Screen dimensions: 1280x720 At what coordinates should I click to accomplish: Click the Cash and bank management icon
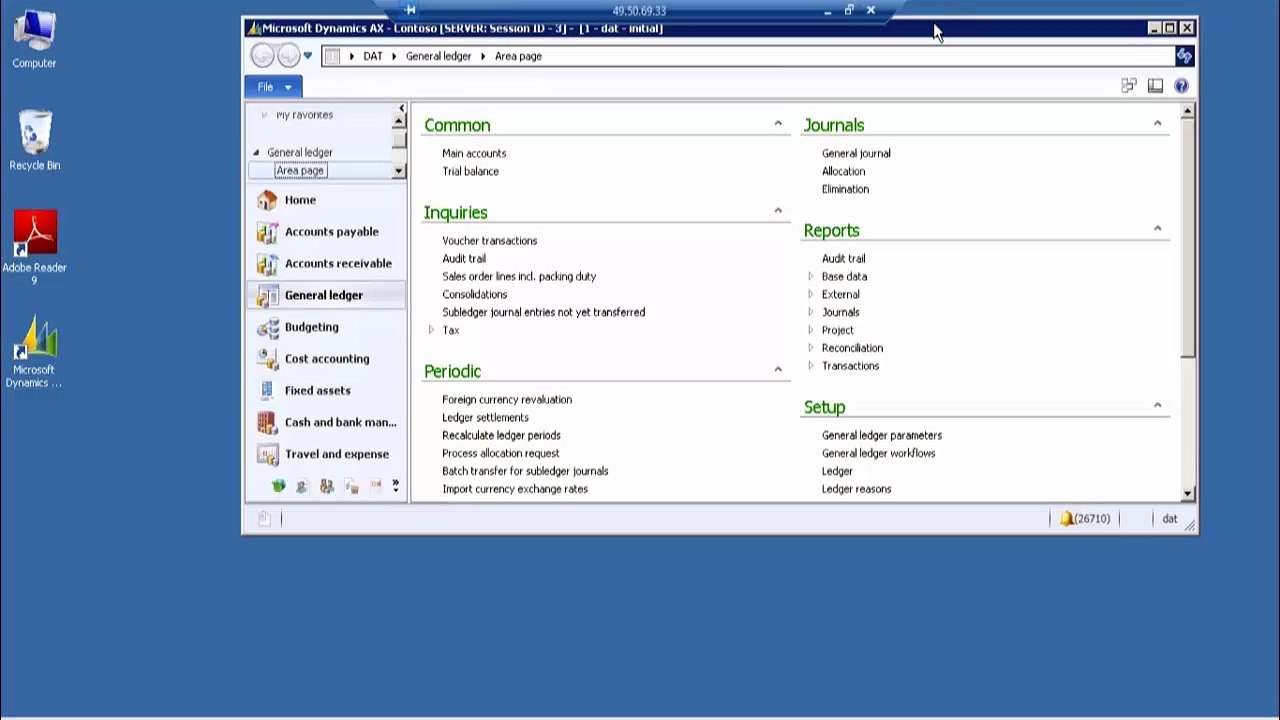pyautogui.click(x=267, y=423)
